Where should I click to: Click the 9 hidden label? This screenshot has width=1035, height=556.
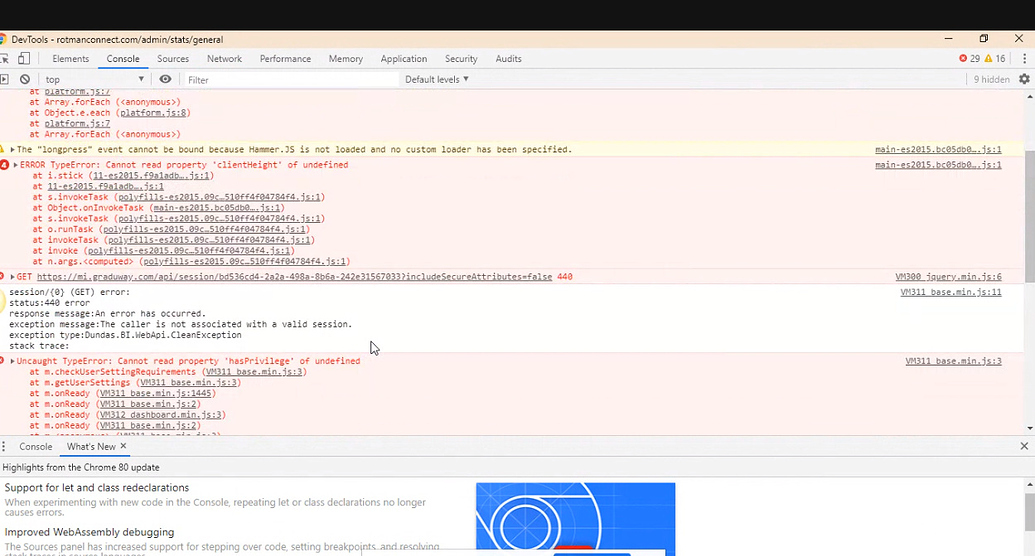coord(991,79)
